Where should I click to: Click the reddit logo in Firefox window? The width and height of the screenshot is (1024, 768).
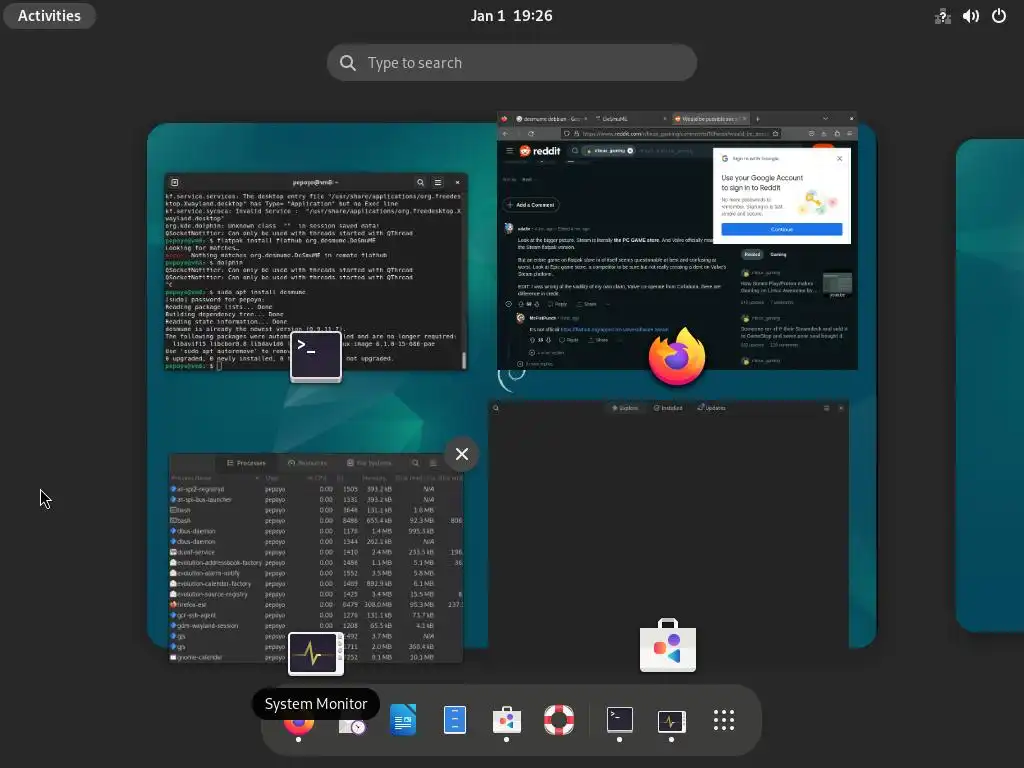pyautogui.click(x=539, y=151)
